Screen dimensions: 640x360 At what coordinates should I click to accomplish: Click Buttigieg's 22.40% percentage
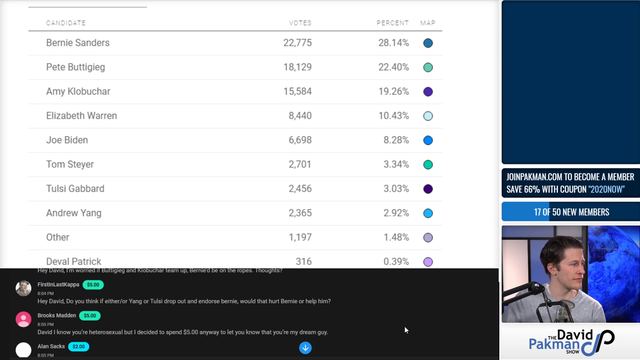point(393,67)
